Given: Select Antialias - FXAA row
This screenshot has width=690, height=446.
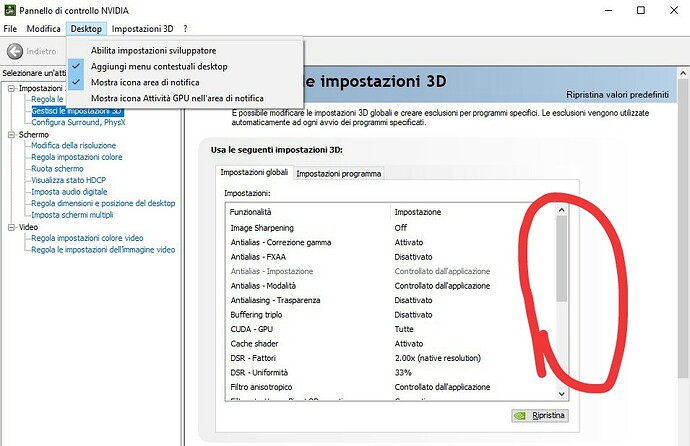Looking at the screenshot, I should [390, 257].
